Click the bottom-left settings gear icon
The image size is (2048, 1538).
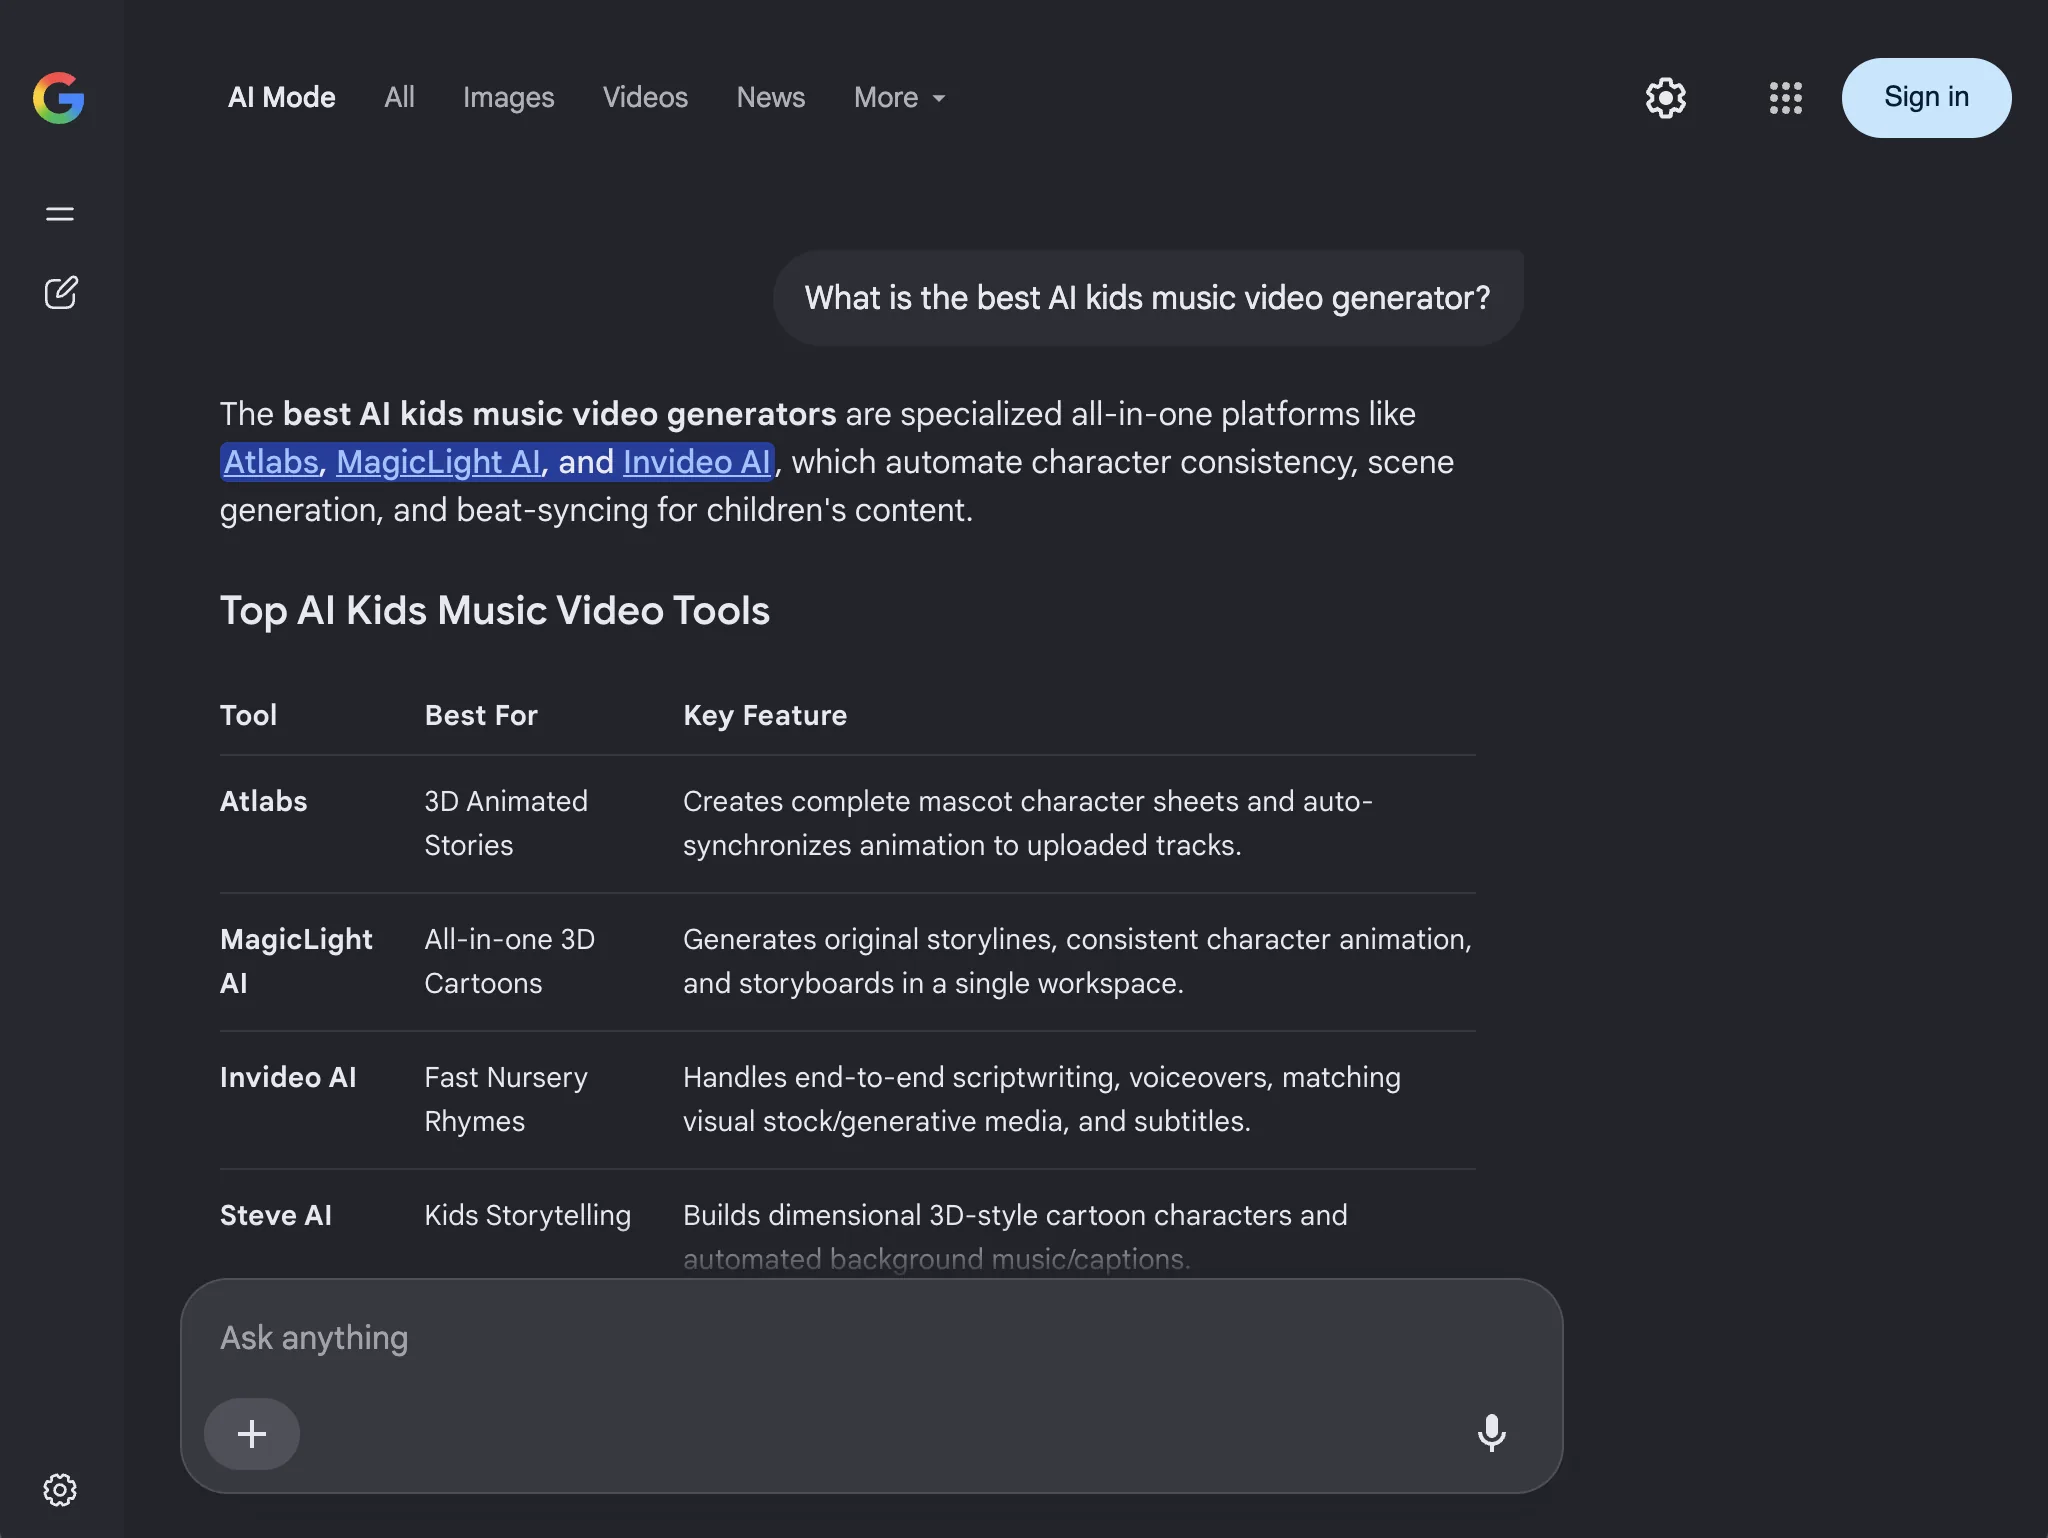point(60,1490)
